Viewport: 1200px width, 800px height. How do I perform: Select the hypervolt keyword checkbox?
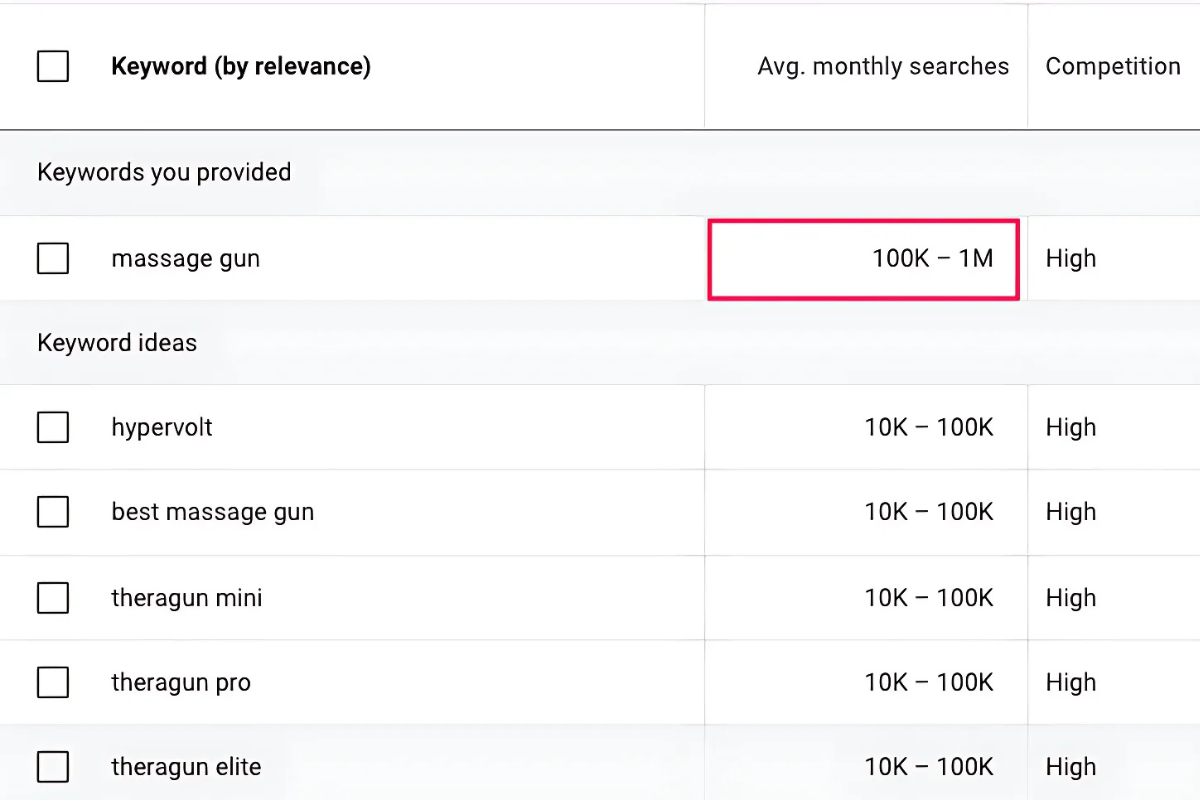pos(53,428)
